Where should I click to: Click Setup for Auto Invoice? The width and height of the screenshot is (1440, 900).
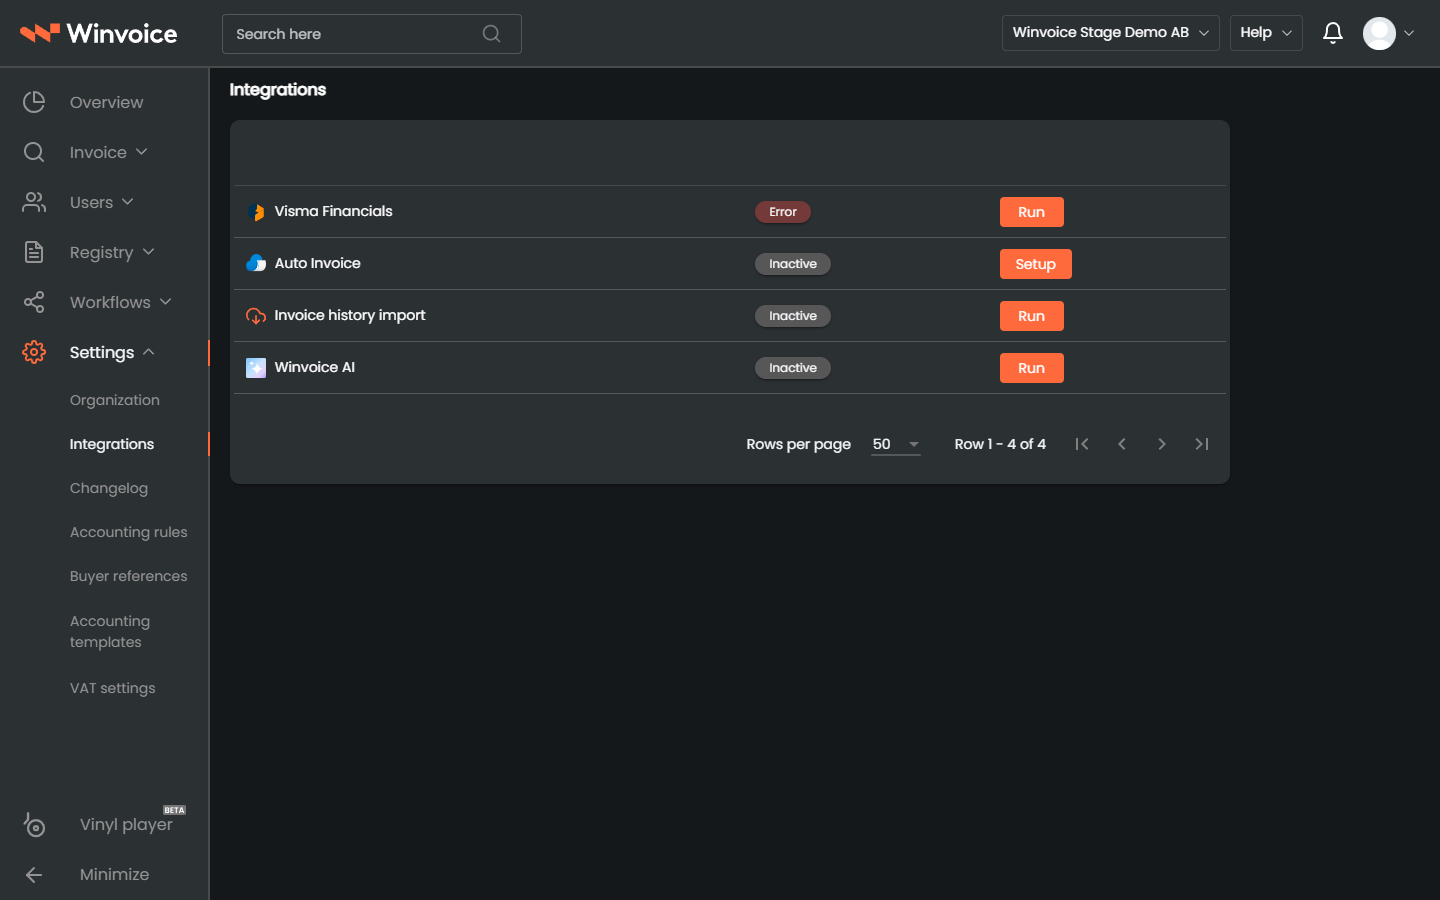pyautogui.click(x=1036, y=264)
